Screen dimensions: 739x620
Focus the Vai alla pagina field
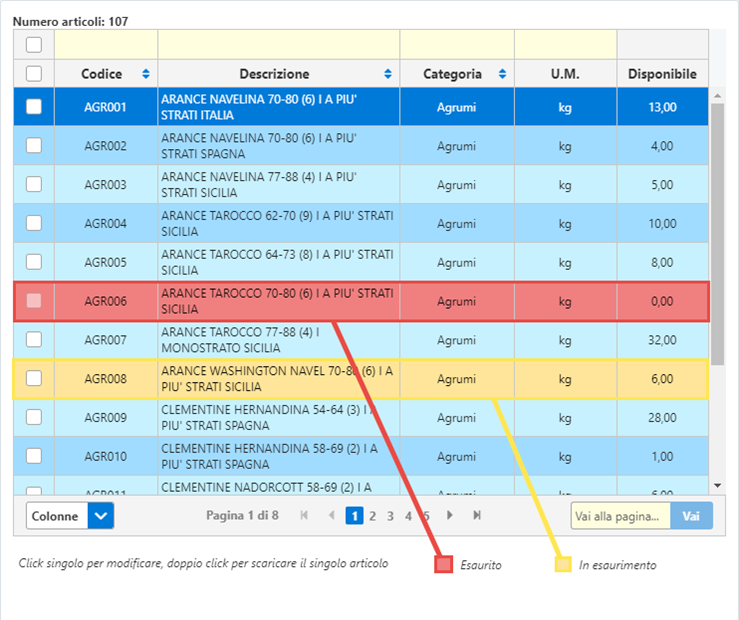[621, 516]
